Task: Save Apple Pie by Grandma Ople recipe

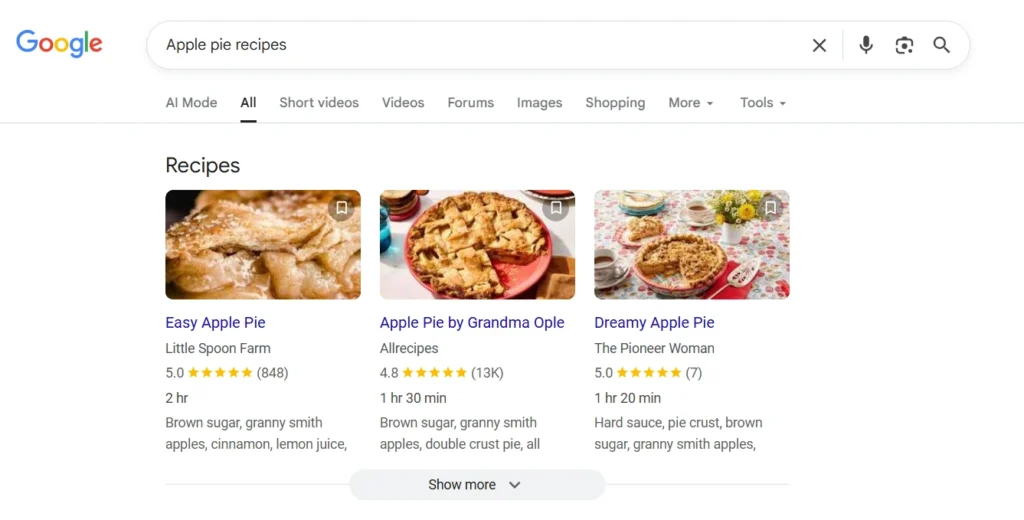Action: point(556,208)
